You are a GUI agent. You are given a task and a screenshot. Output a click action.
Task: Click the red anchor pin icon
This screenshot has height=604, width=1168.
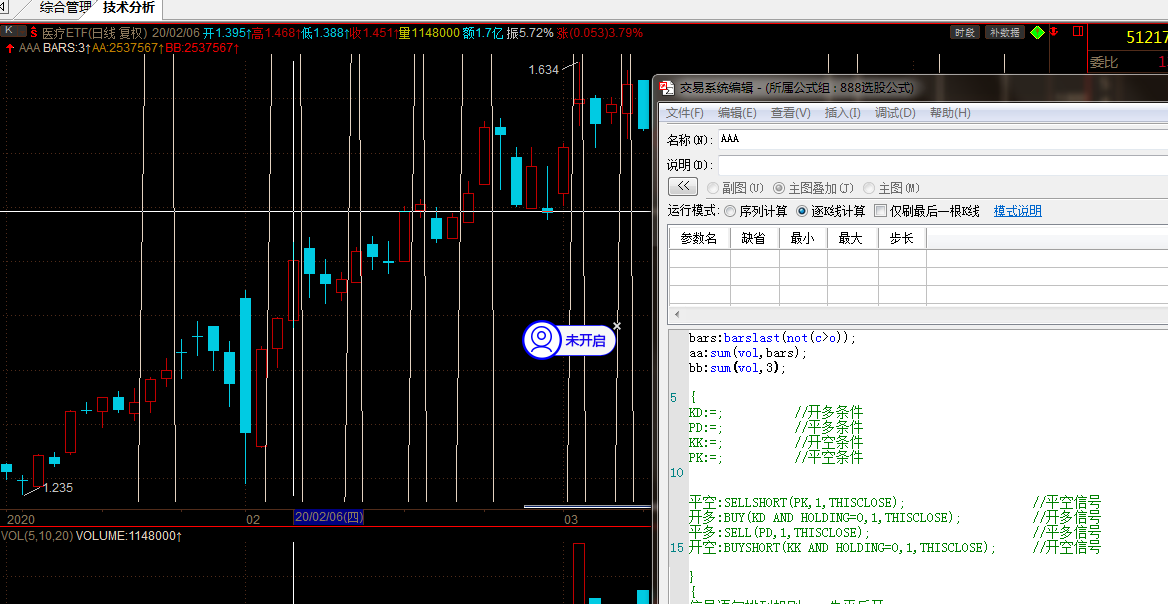(x=1055, y=32)
